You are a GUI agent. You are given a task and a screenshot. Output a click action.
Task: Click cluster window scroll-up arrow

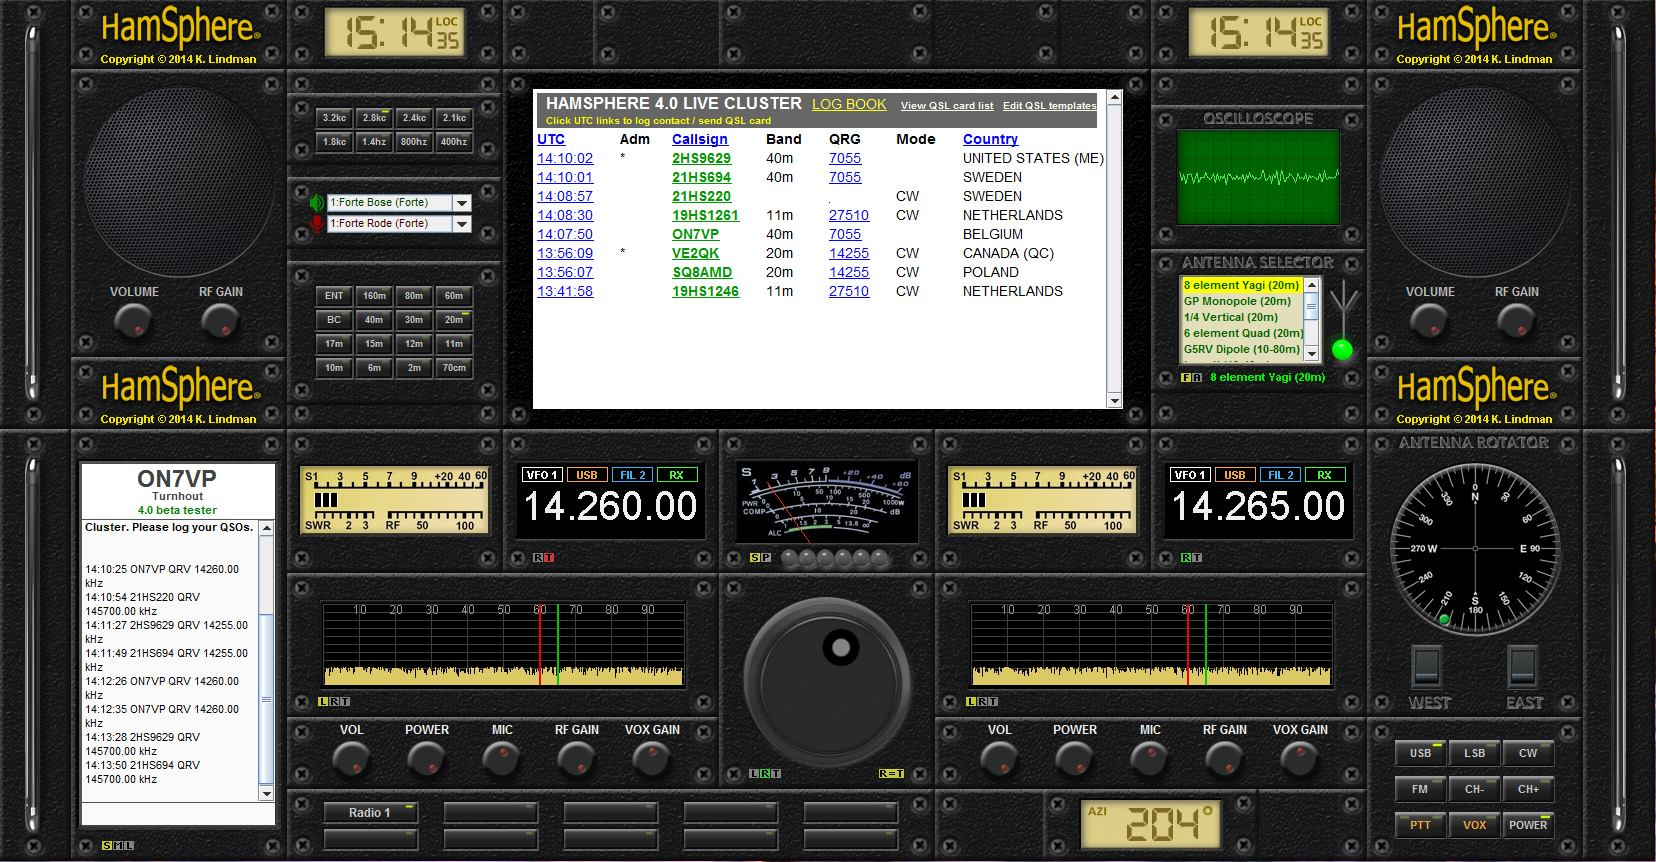[x=1115, y=98]
